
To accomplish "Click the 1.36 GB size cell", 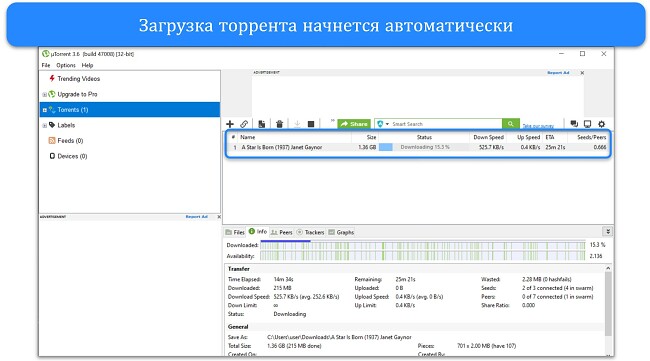I will point(367,147).
